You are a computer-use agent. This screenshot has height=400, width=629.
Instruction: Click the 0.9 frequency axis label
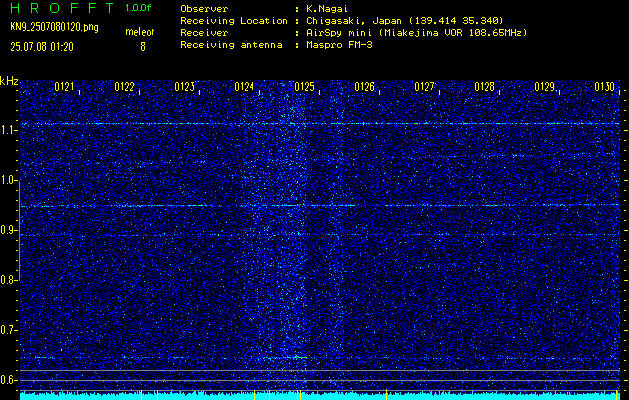[x=8, y=230]
